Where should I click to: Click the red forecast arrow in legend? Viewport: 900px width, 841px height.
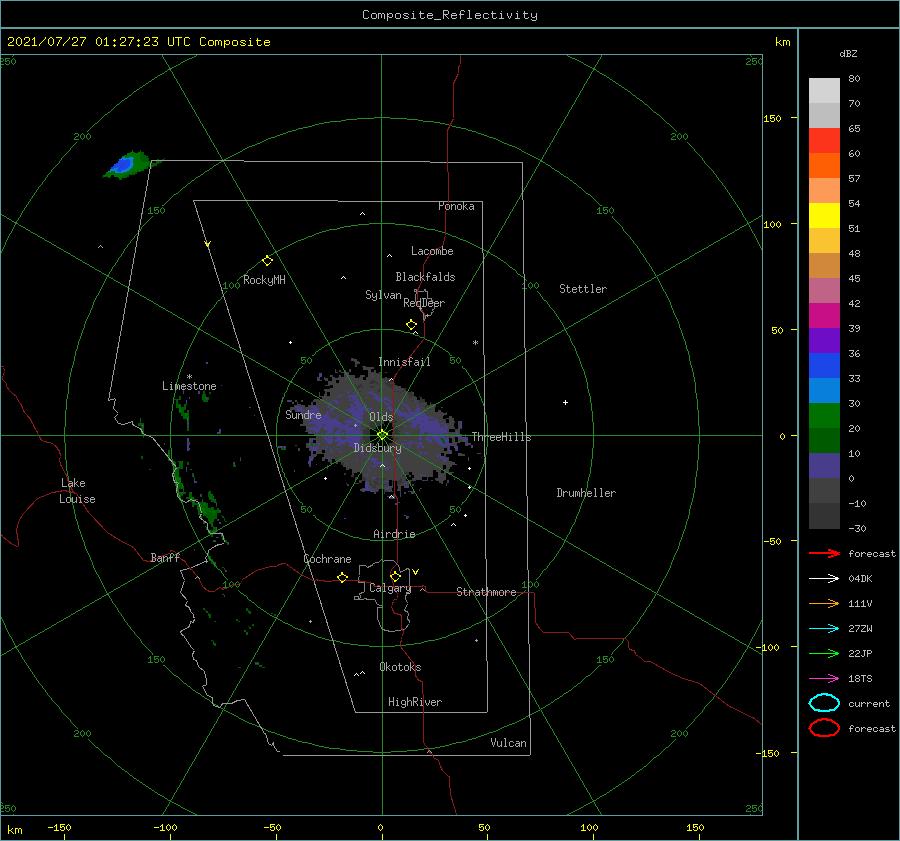click(x=824, y=553)
